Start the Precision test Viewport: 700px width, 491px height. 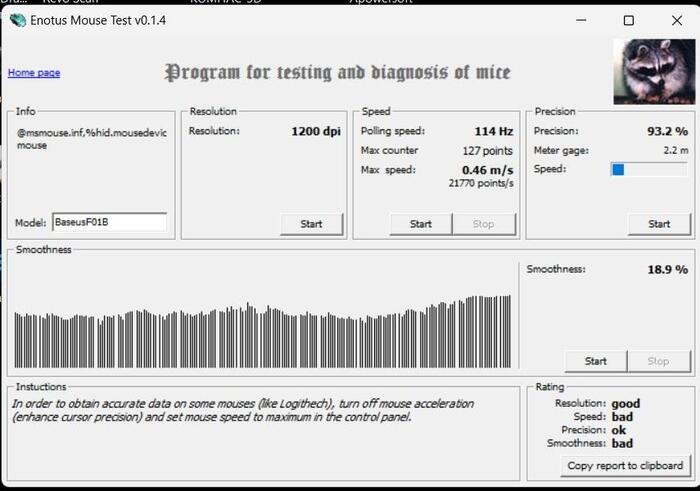[x=659, y=224]
